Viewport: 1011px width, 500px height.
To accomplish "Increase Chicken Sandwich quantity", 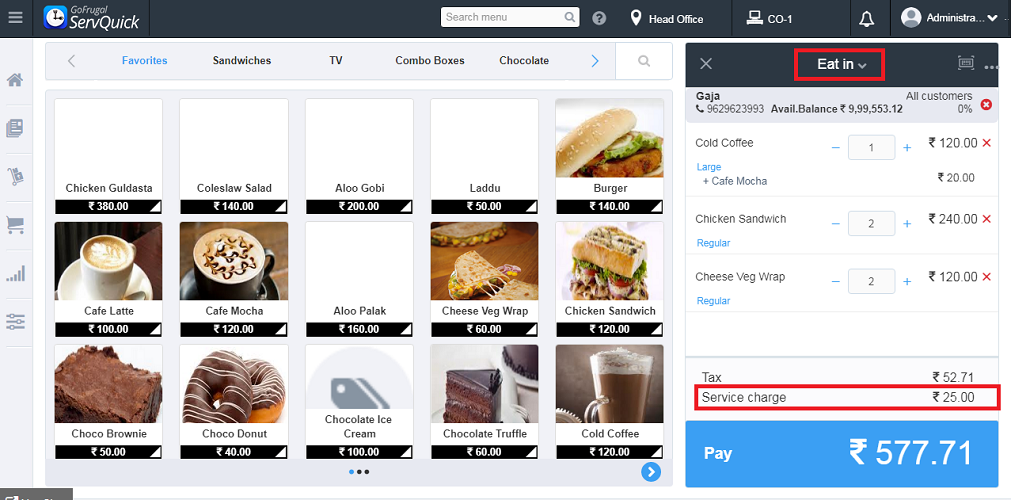I will (x=907, y=224).
